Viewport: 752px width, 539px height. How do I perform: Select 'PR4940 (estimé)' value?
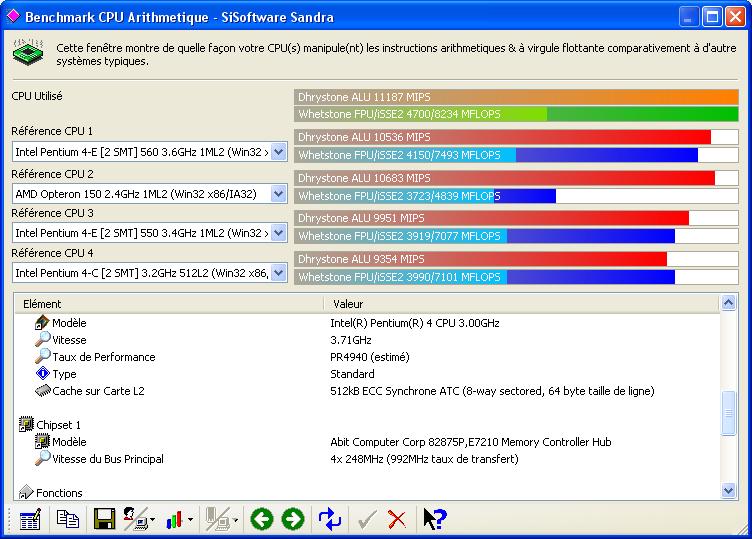(x=370, y=357)
